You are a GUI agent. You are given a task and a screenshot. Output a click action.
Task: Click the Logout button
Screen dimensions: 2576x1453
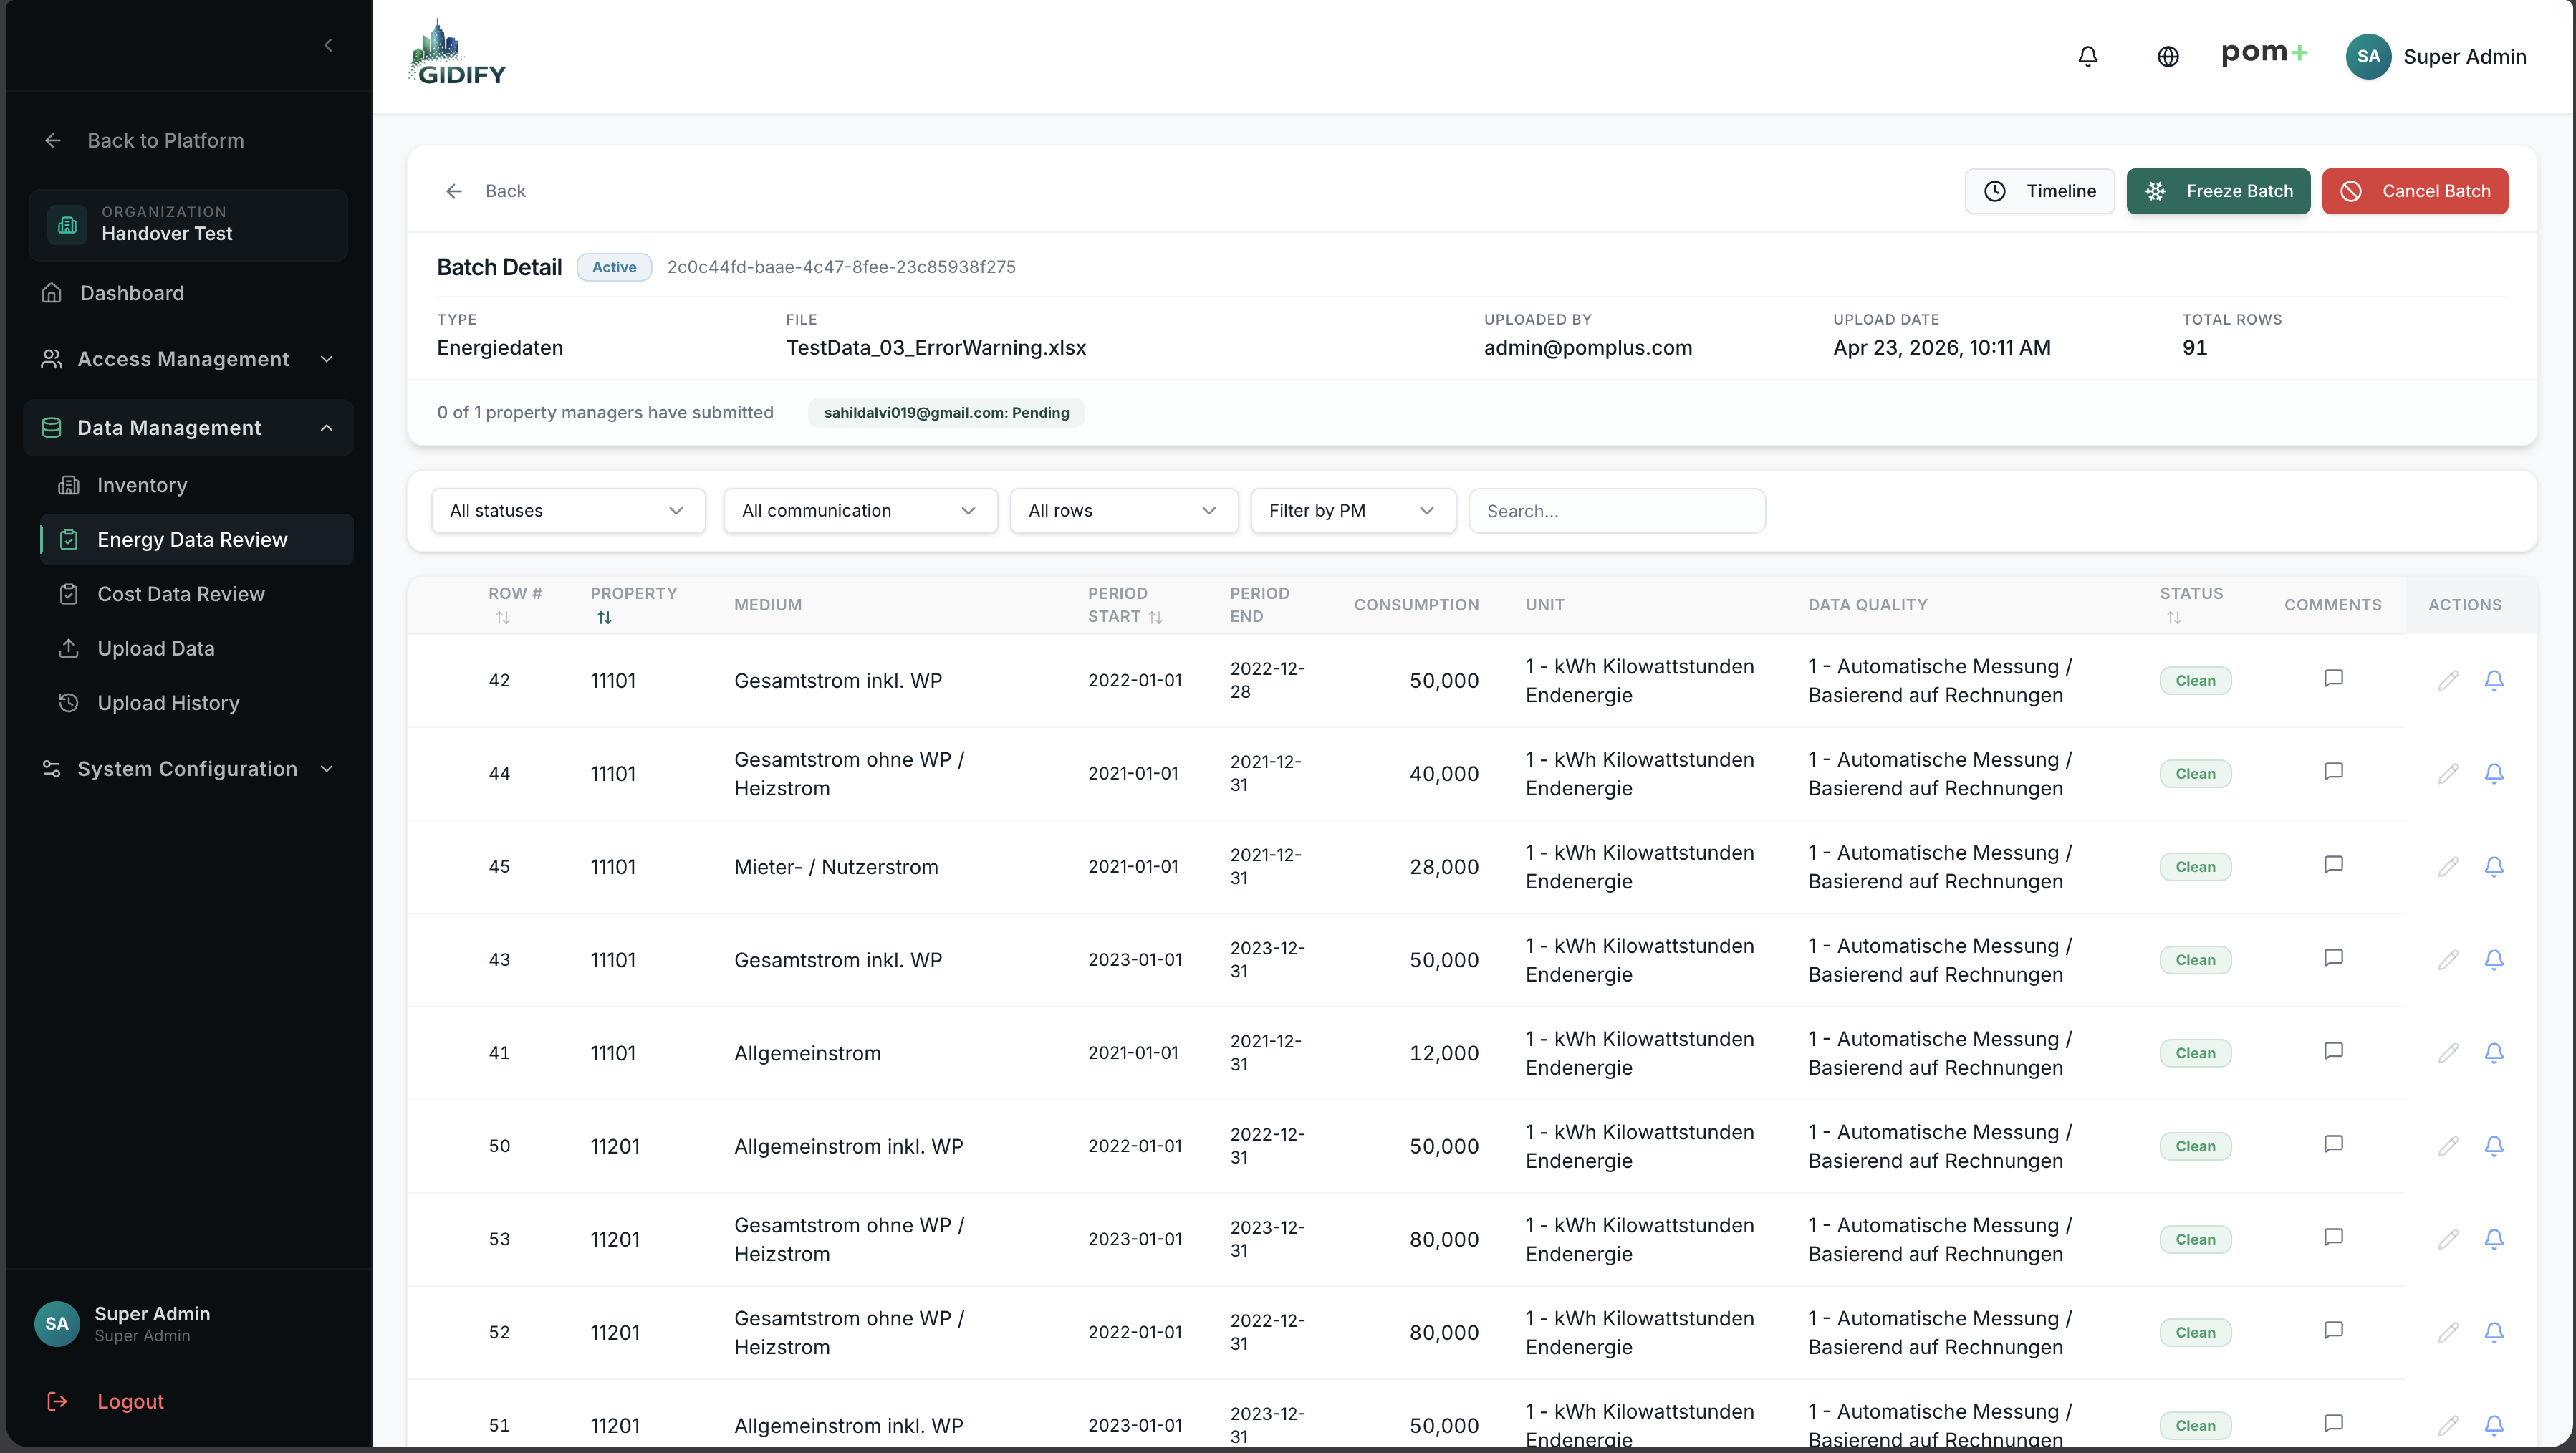105,1401
